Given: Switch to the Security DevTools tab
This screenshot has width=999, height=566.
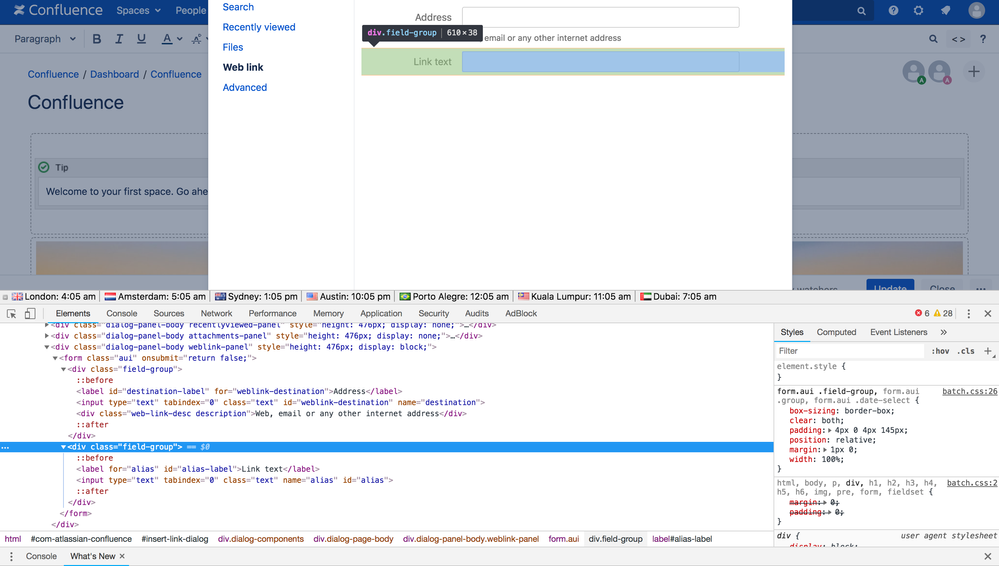Looking at the screenshot, I should pyautogui.click(x=434, y=314).
